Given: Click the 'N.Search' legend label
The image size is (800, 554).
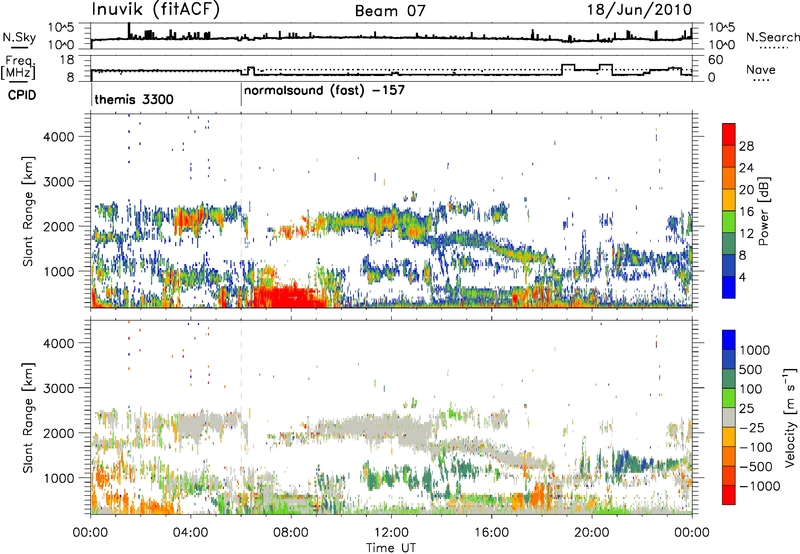Looking at the screenshot, I should click(x=772, y=37).
